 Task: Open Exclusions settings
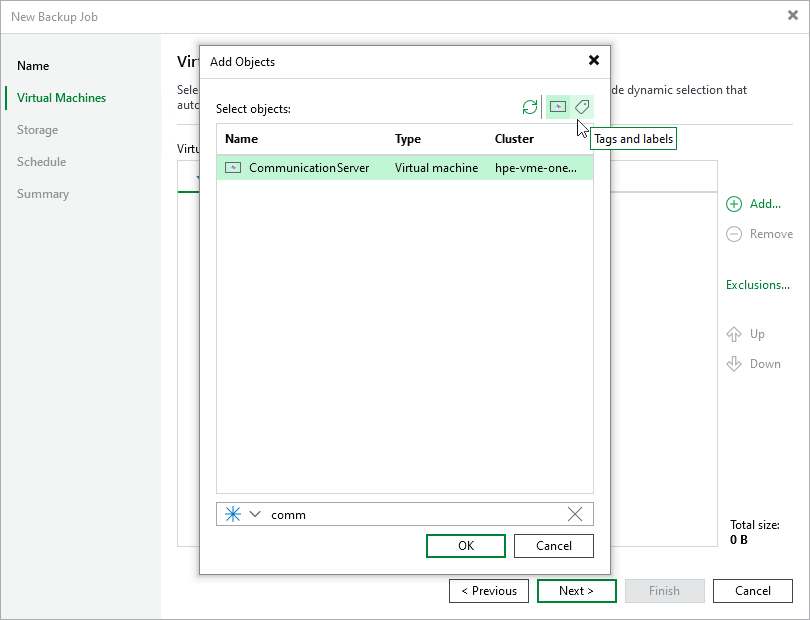[x=758, y=285]
